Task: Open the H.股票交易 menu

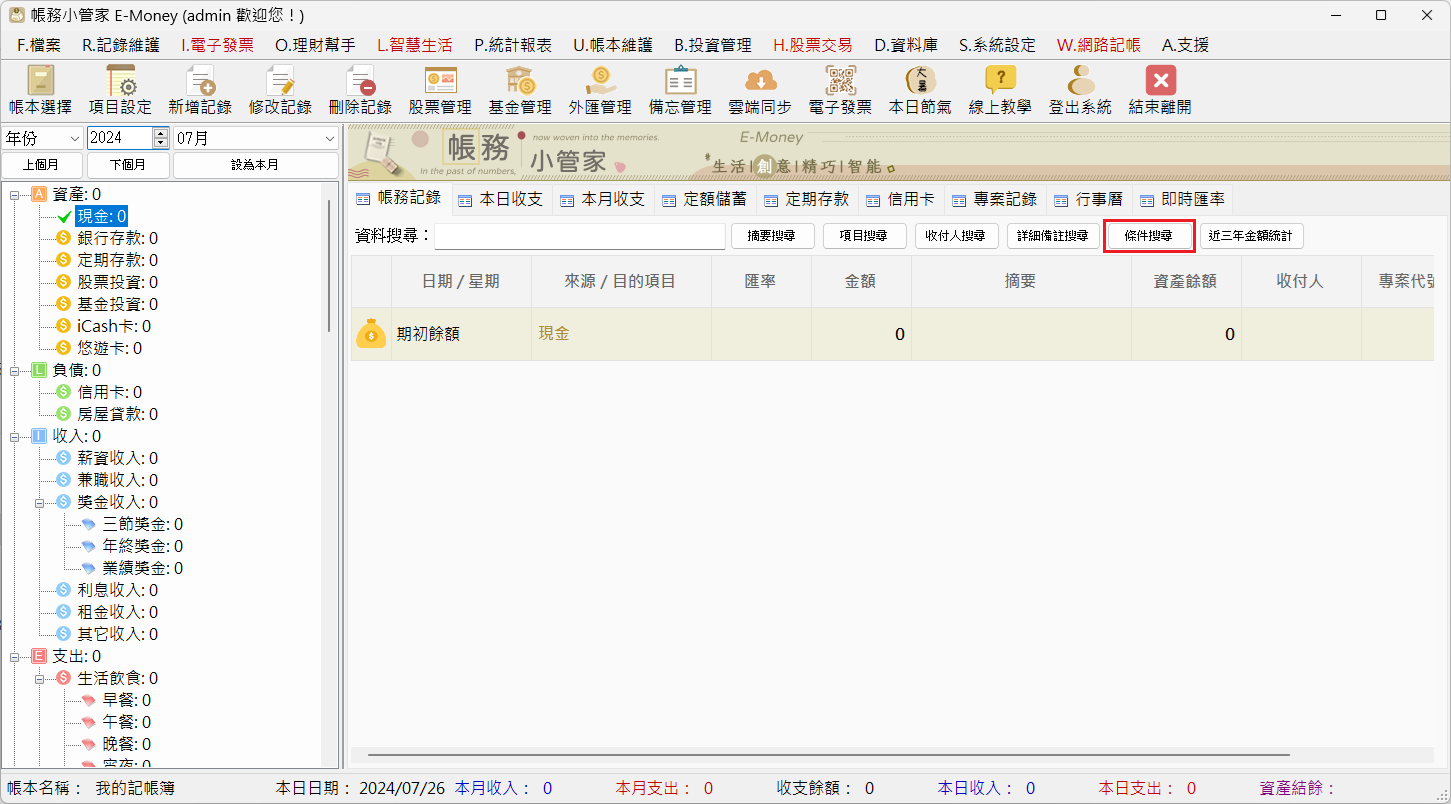Action: point(813,45)
